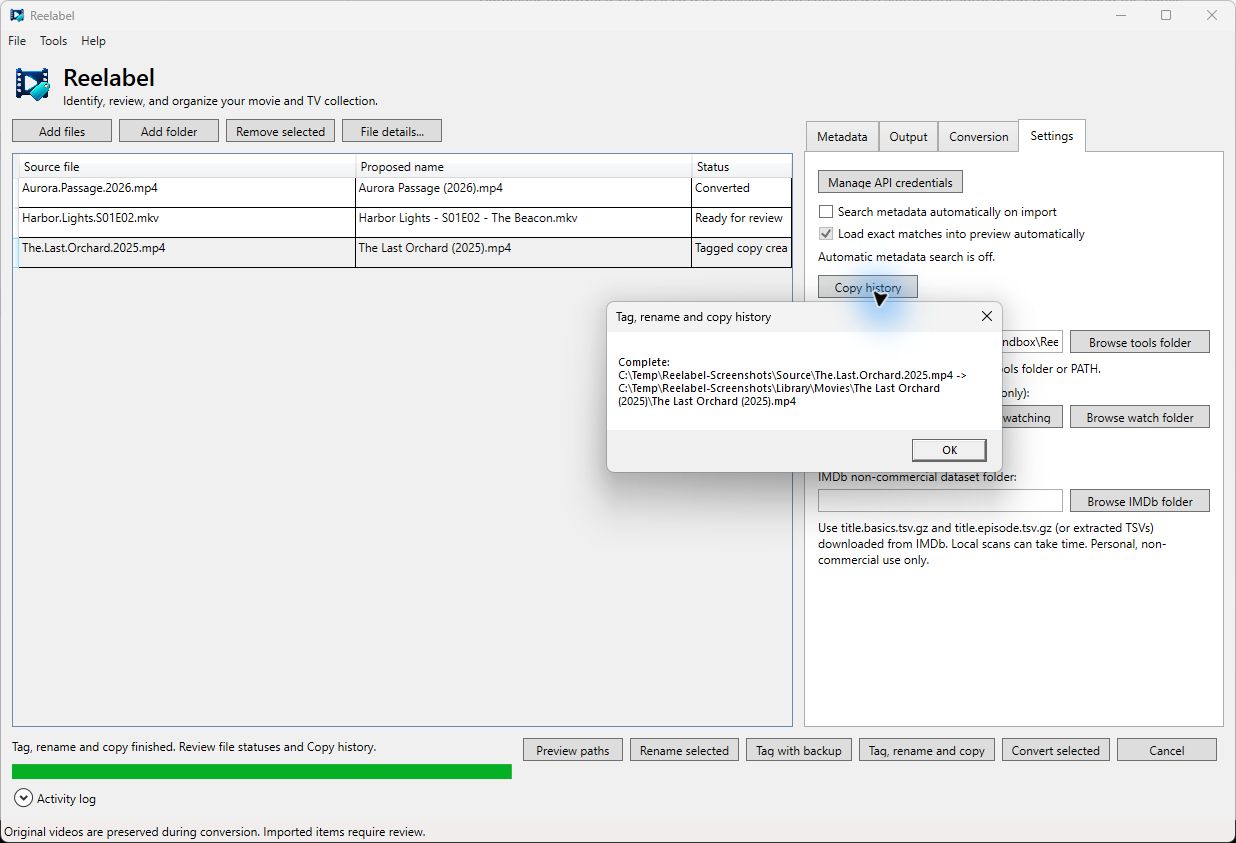Viewport: 1236px width, 843px height.
Task: Click Remove selected button
Action: point(280,131)
